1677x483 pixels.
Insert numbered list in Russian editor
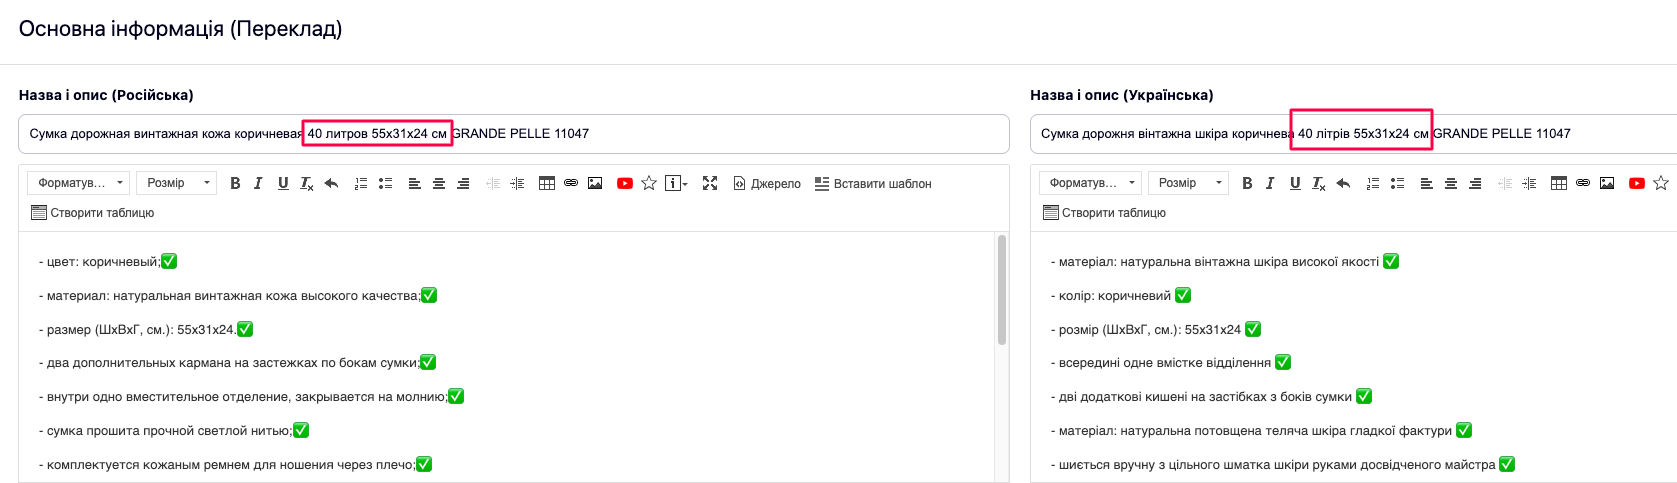[x=361, y=183]
